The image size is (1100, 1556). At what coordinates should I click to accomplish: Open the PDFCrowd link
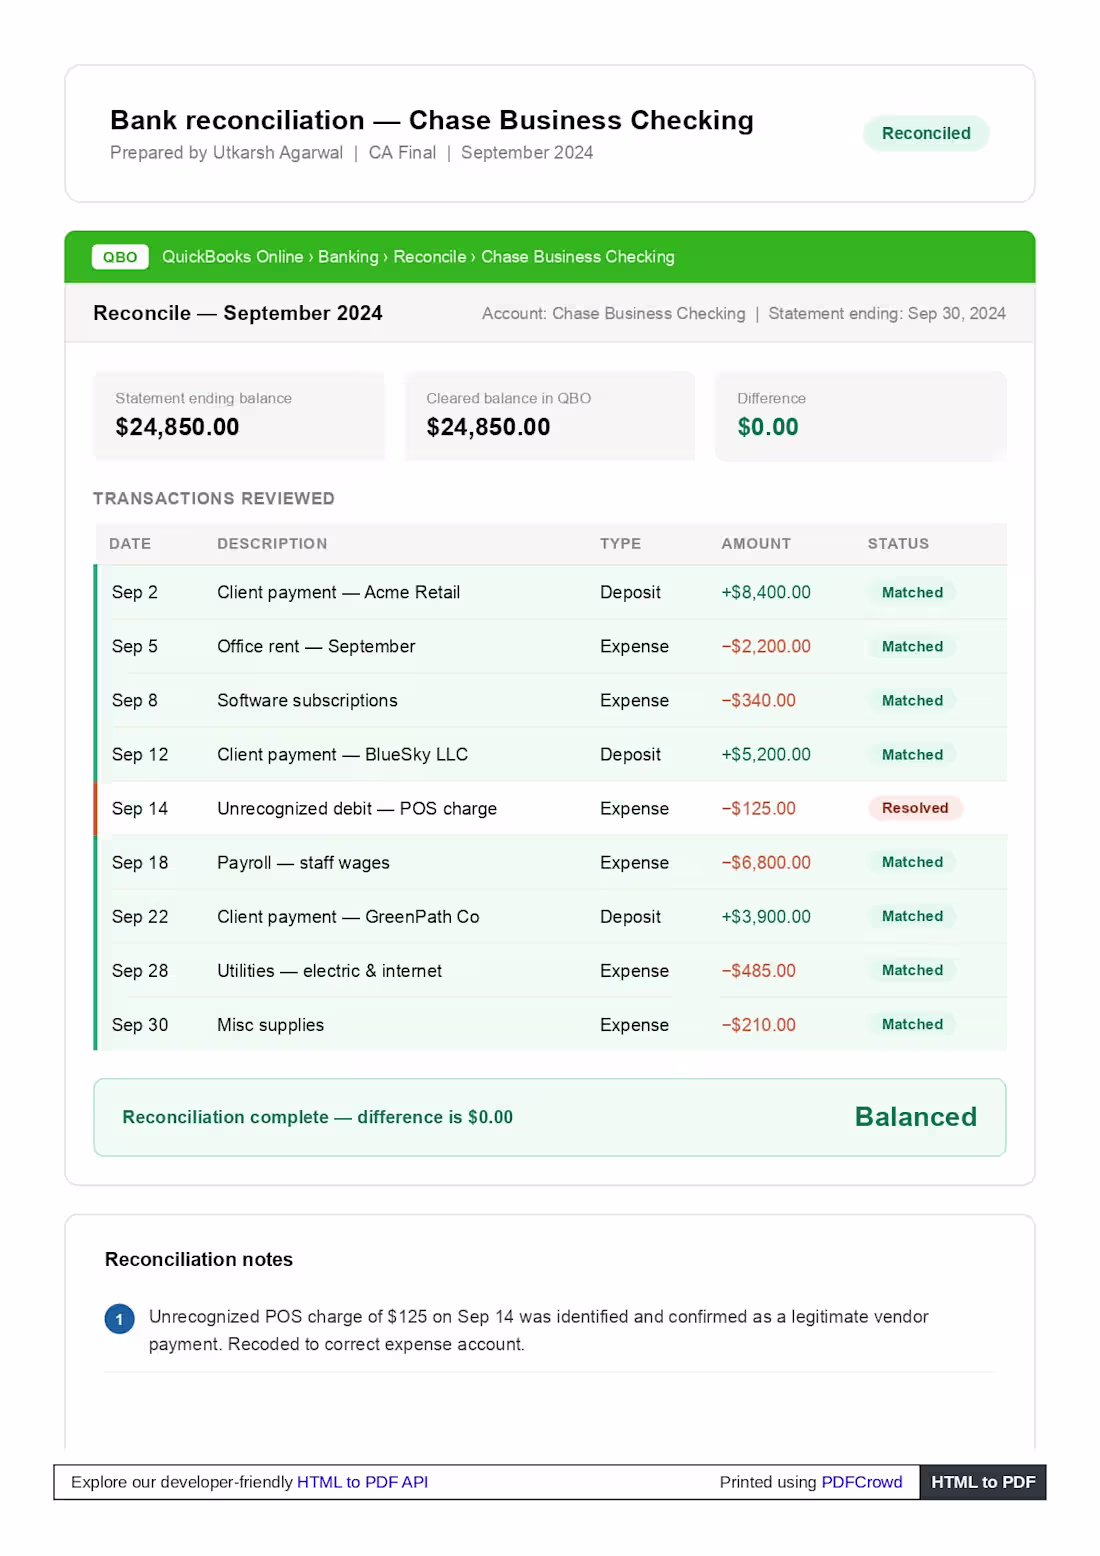click(x=861, y=1482)
